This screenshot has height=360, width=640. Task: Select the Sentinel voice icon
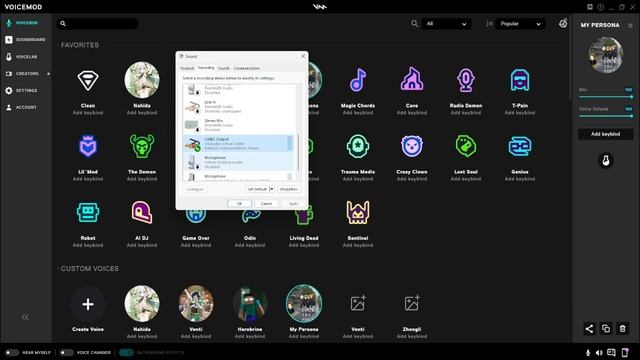coord(358,212)
